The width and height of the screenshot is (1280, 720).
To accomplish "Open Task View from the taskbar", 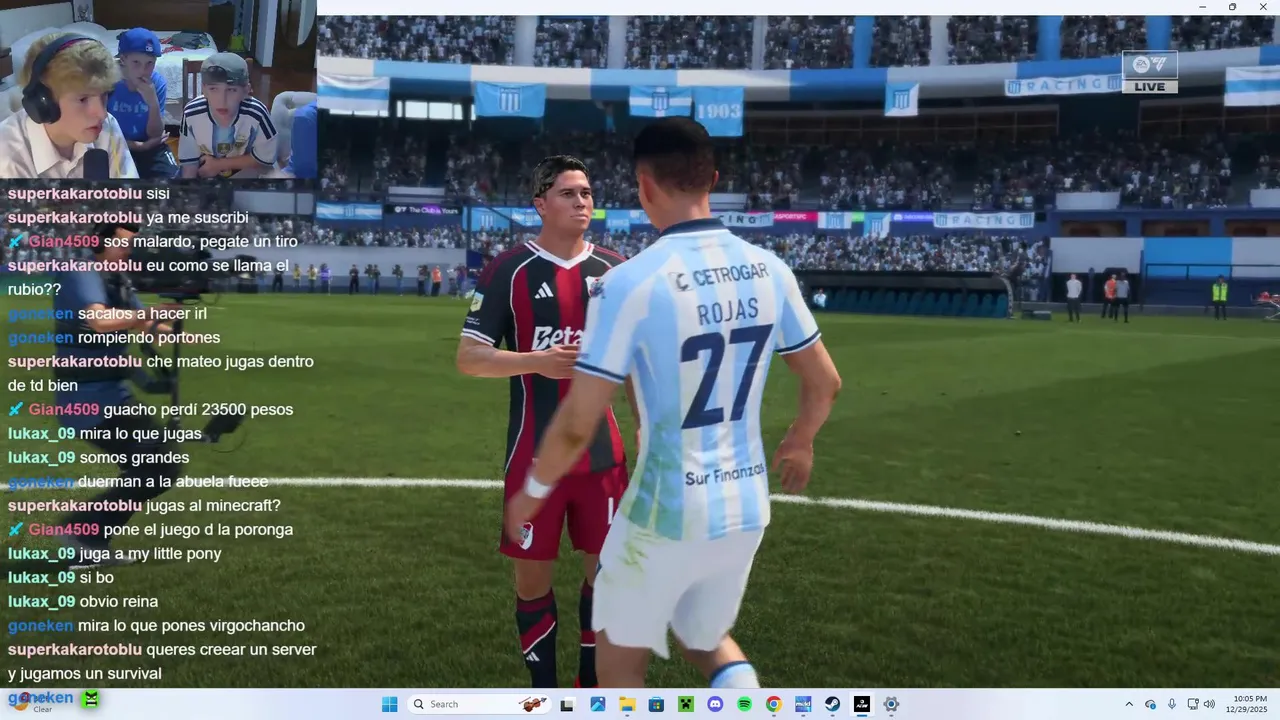I will pos(567,704).
